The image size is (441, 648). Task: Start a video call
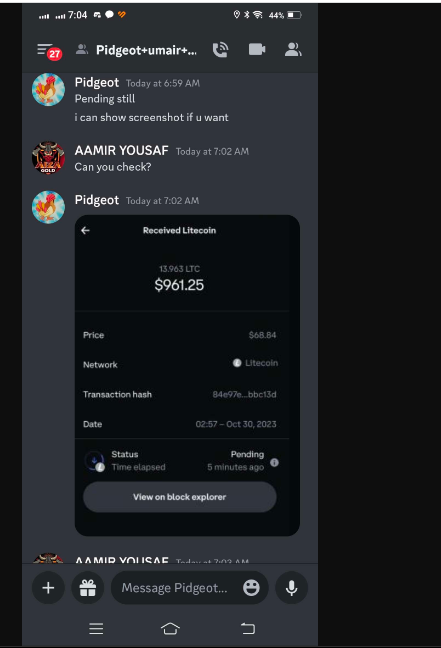(x=257, y=50)
